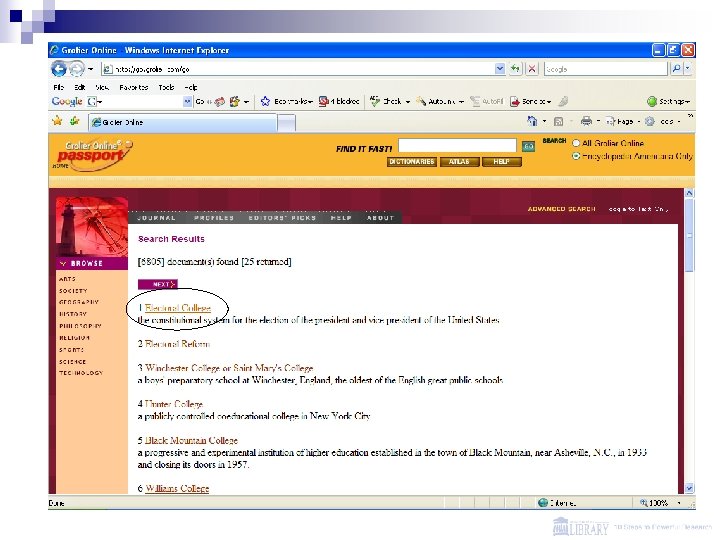Select the Grolier Online browser tab
Screen dimensions: 720x540
click(x=182, y=123)
